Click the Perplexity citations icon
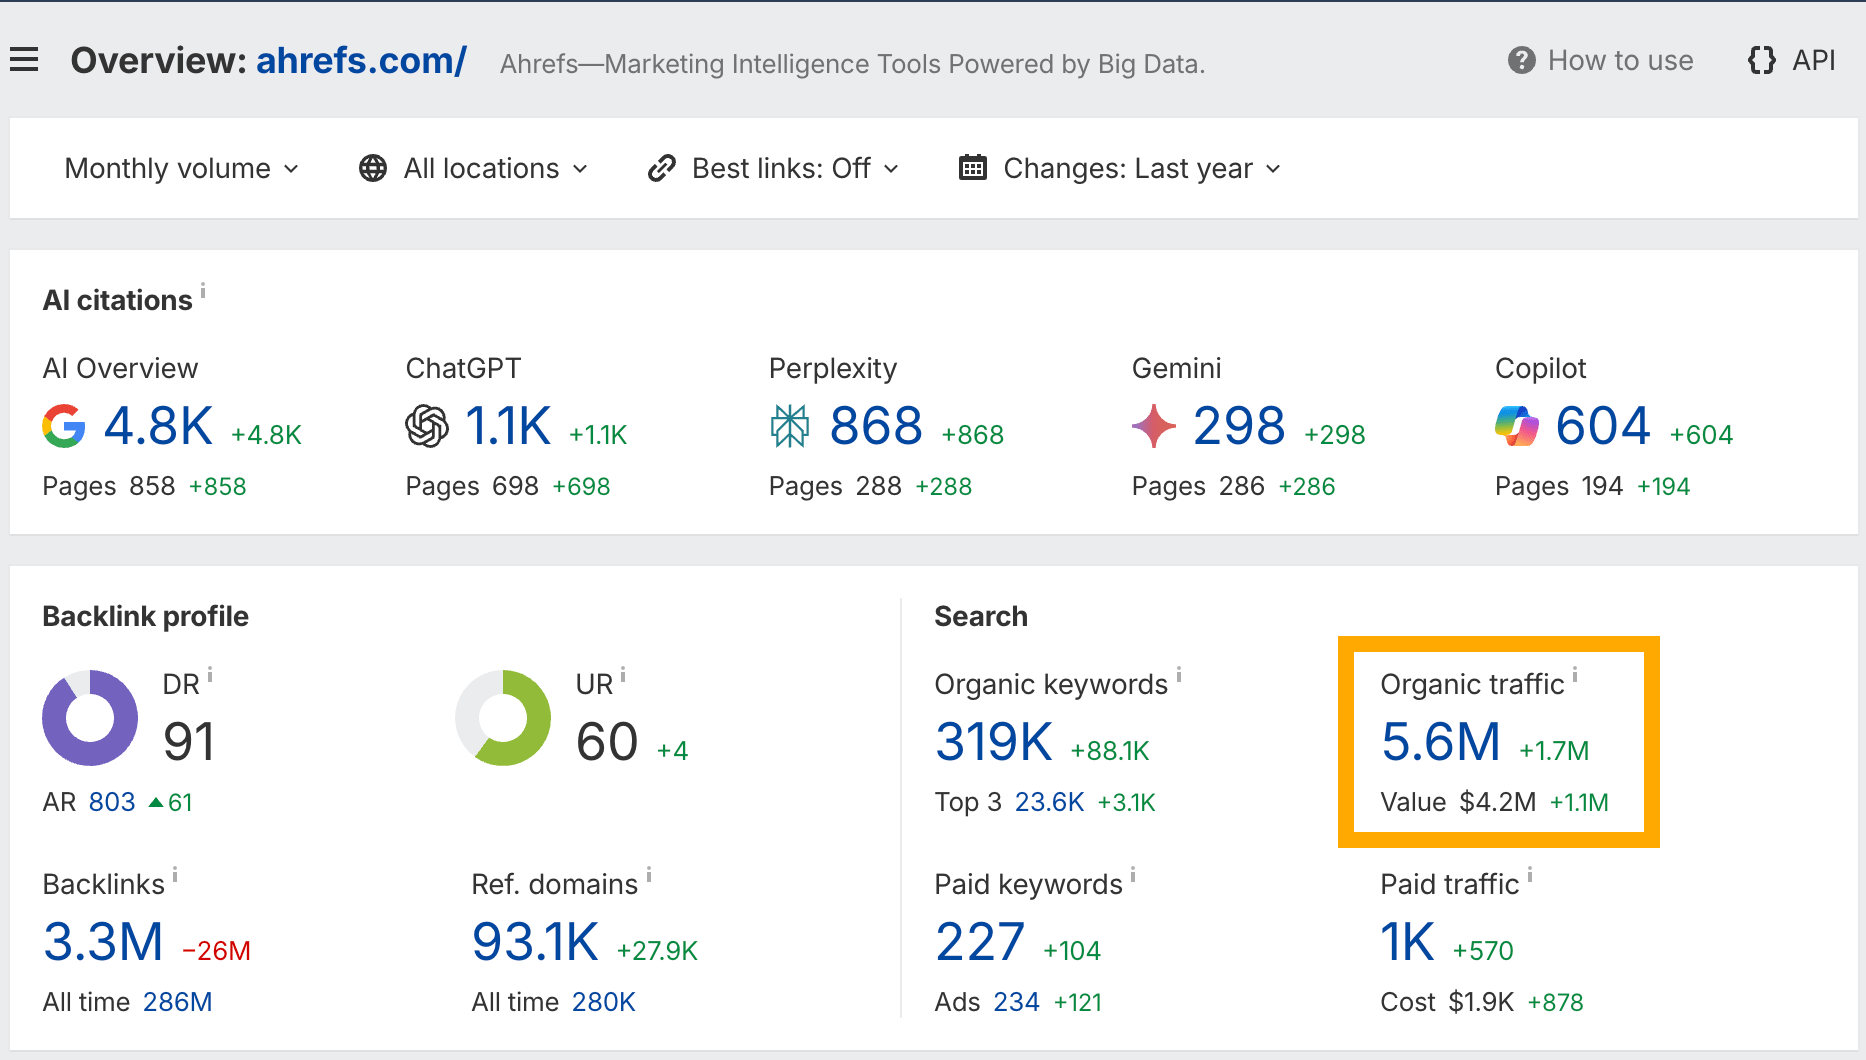Viewport: 1866px width, 1060px height. [790, 426]
